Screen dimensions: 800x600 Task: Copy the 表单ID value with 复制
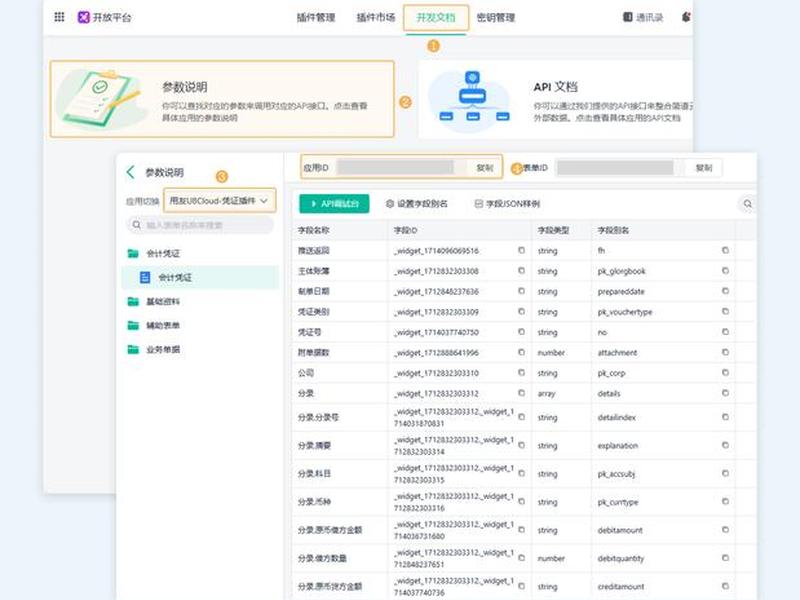click(x=704, y=168)
